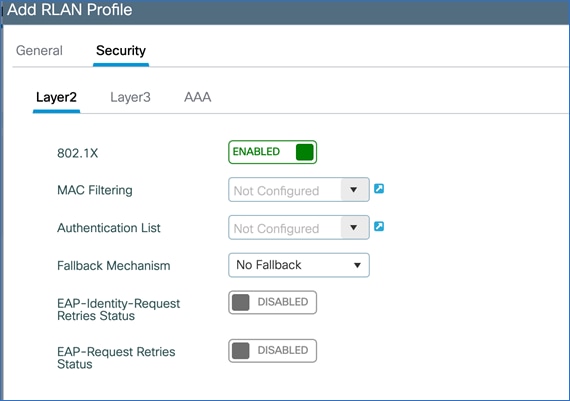This screenshot has width=570, height=401.
Task: Open the MAC Filtering Not Configured dropdown
Action: point(299,190)
